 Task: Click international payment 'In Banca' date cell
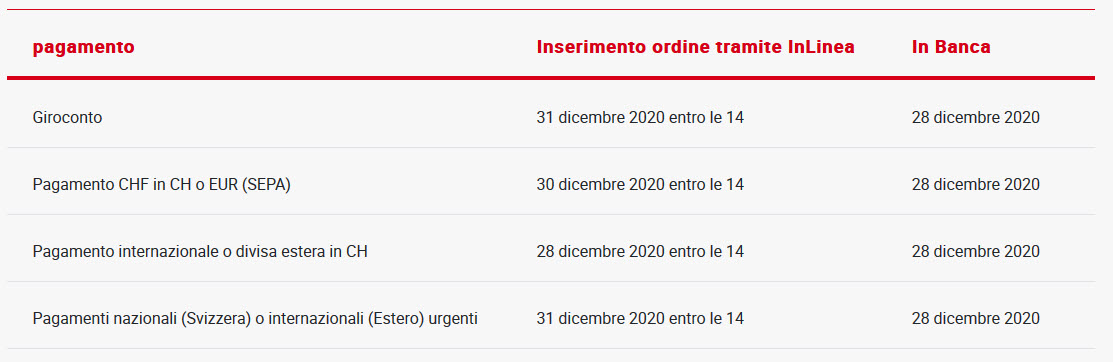click(975, 251)
